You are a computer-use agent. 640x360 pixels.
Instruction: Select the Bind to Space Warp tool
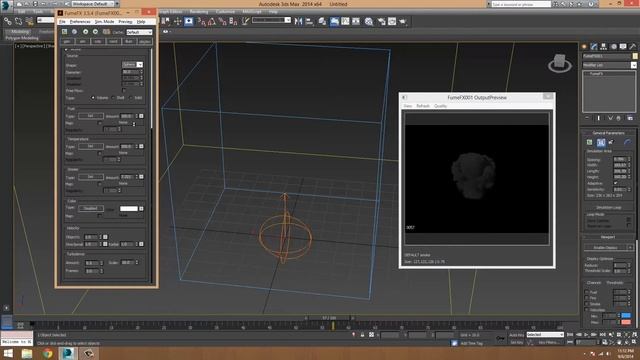[x=29, y=21]
